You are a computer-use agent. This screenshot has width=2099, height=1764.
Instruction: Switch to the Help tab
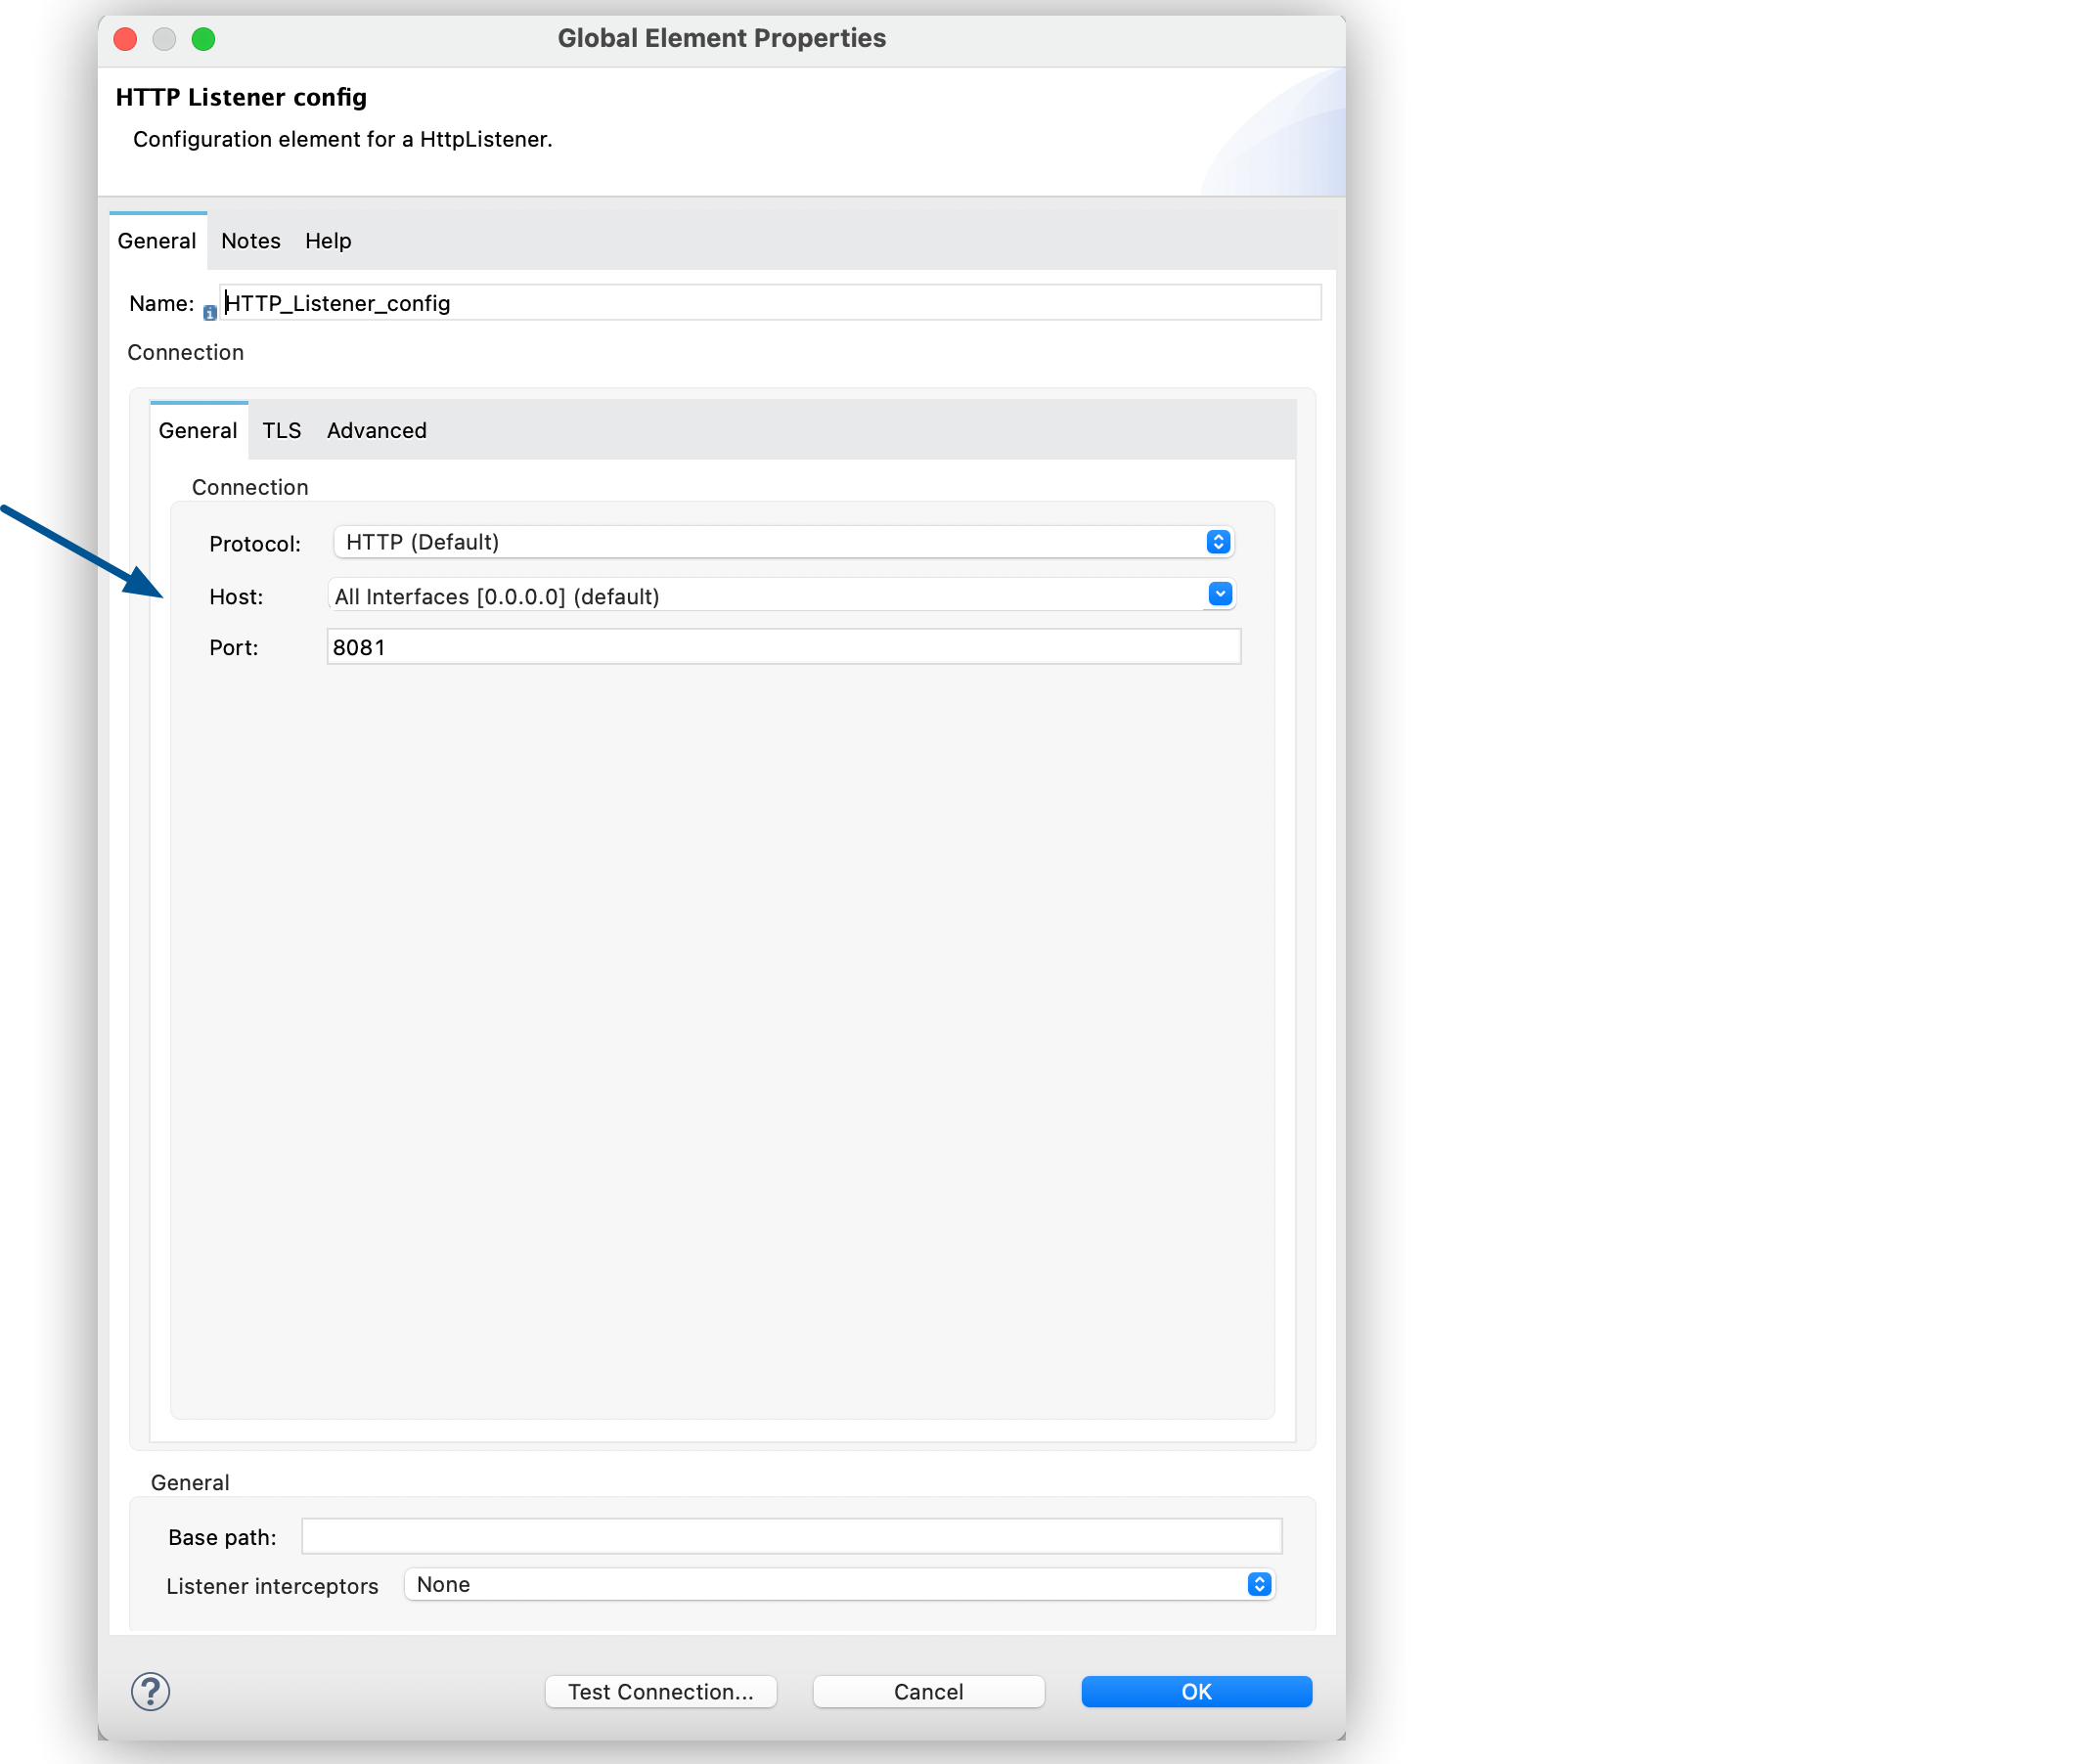(327, 240)
